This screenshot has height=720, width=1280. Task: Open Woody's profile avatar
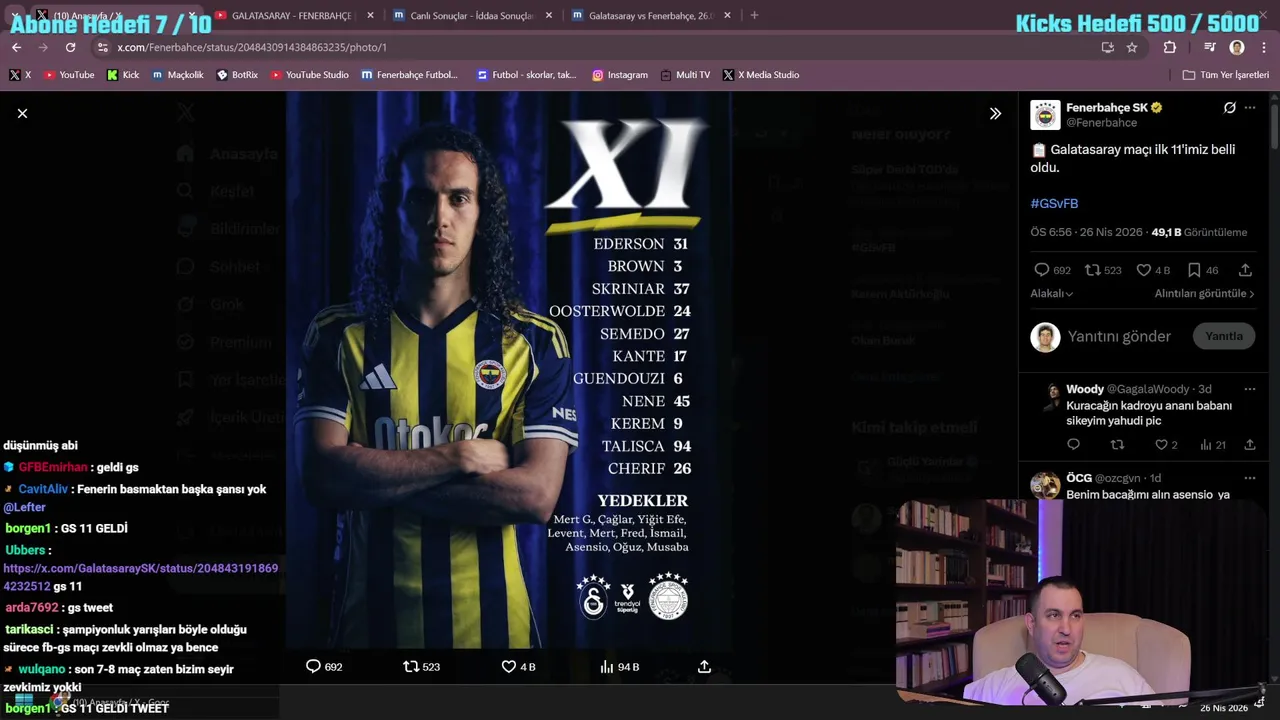pyautogui.click(x=1050, y=395)
